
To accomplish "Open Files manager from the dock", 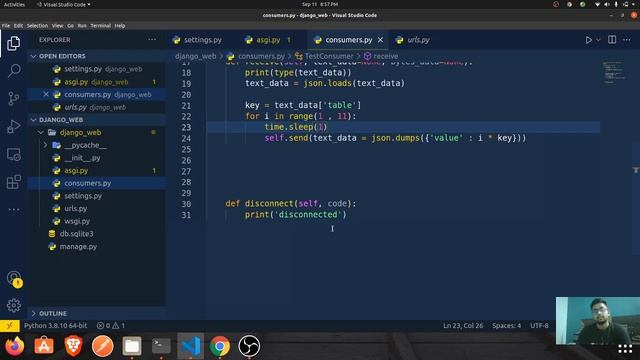I will [132, 346].
